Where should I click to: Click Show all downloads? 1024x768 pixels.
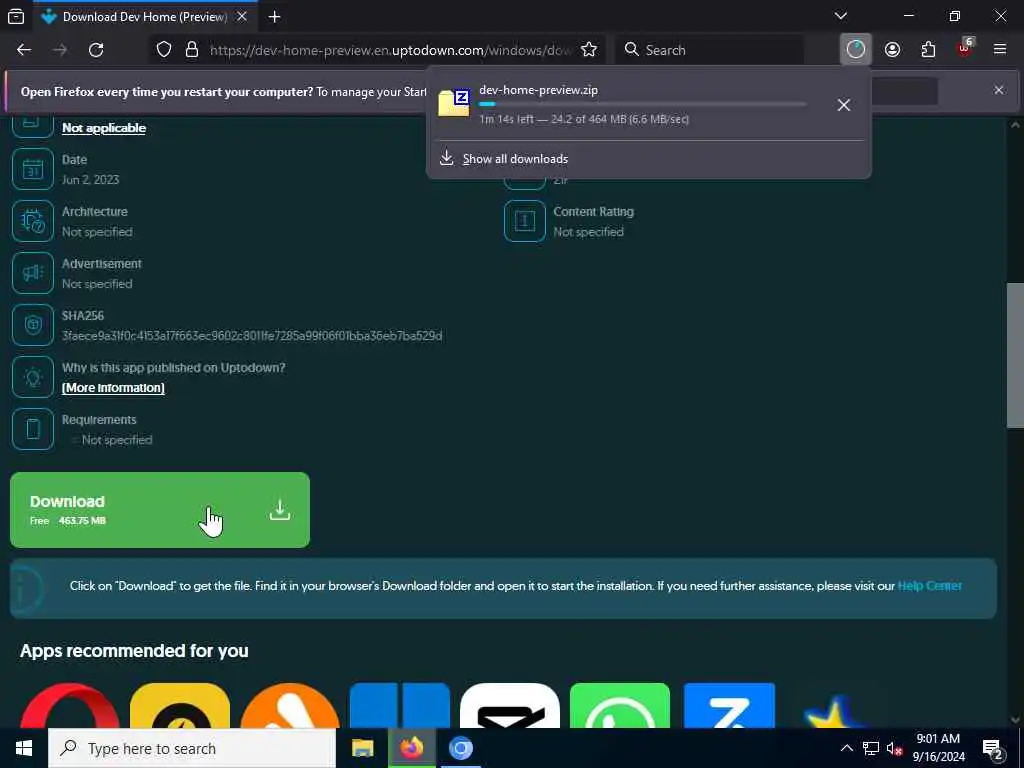(515, 159)
